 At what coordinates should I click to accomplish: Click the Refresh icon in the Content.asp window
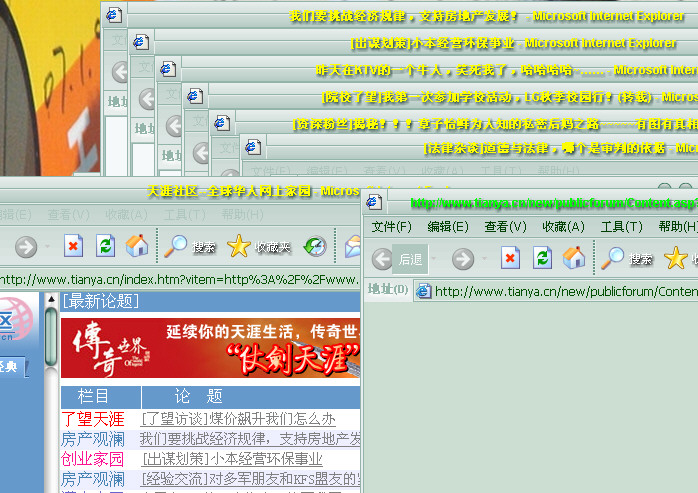pyautogui.click(x=542, y=258)
